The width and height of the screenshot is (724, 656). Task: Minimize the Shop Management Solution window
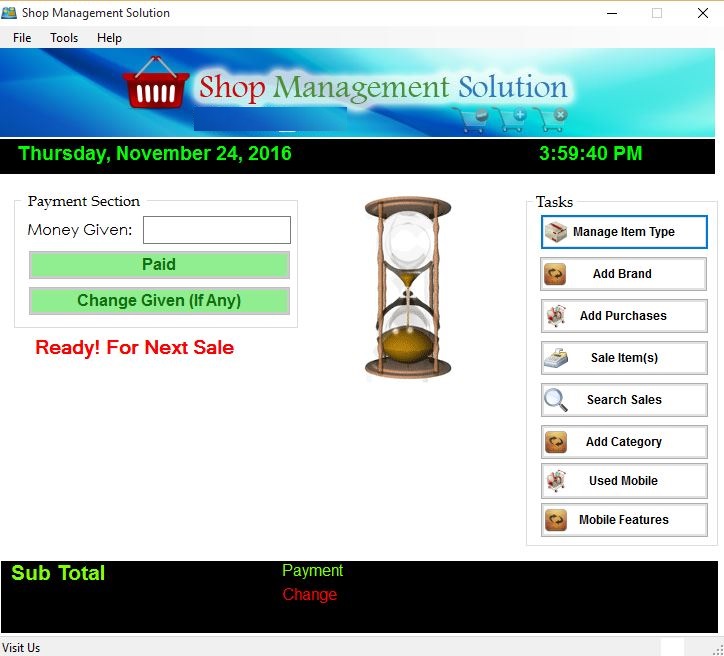point(612,13)
